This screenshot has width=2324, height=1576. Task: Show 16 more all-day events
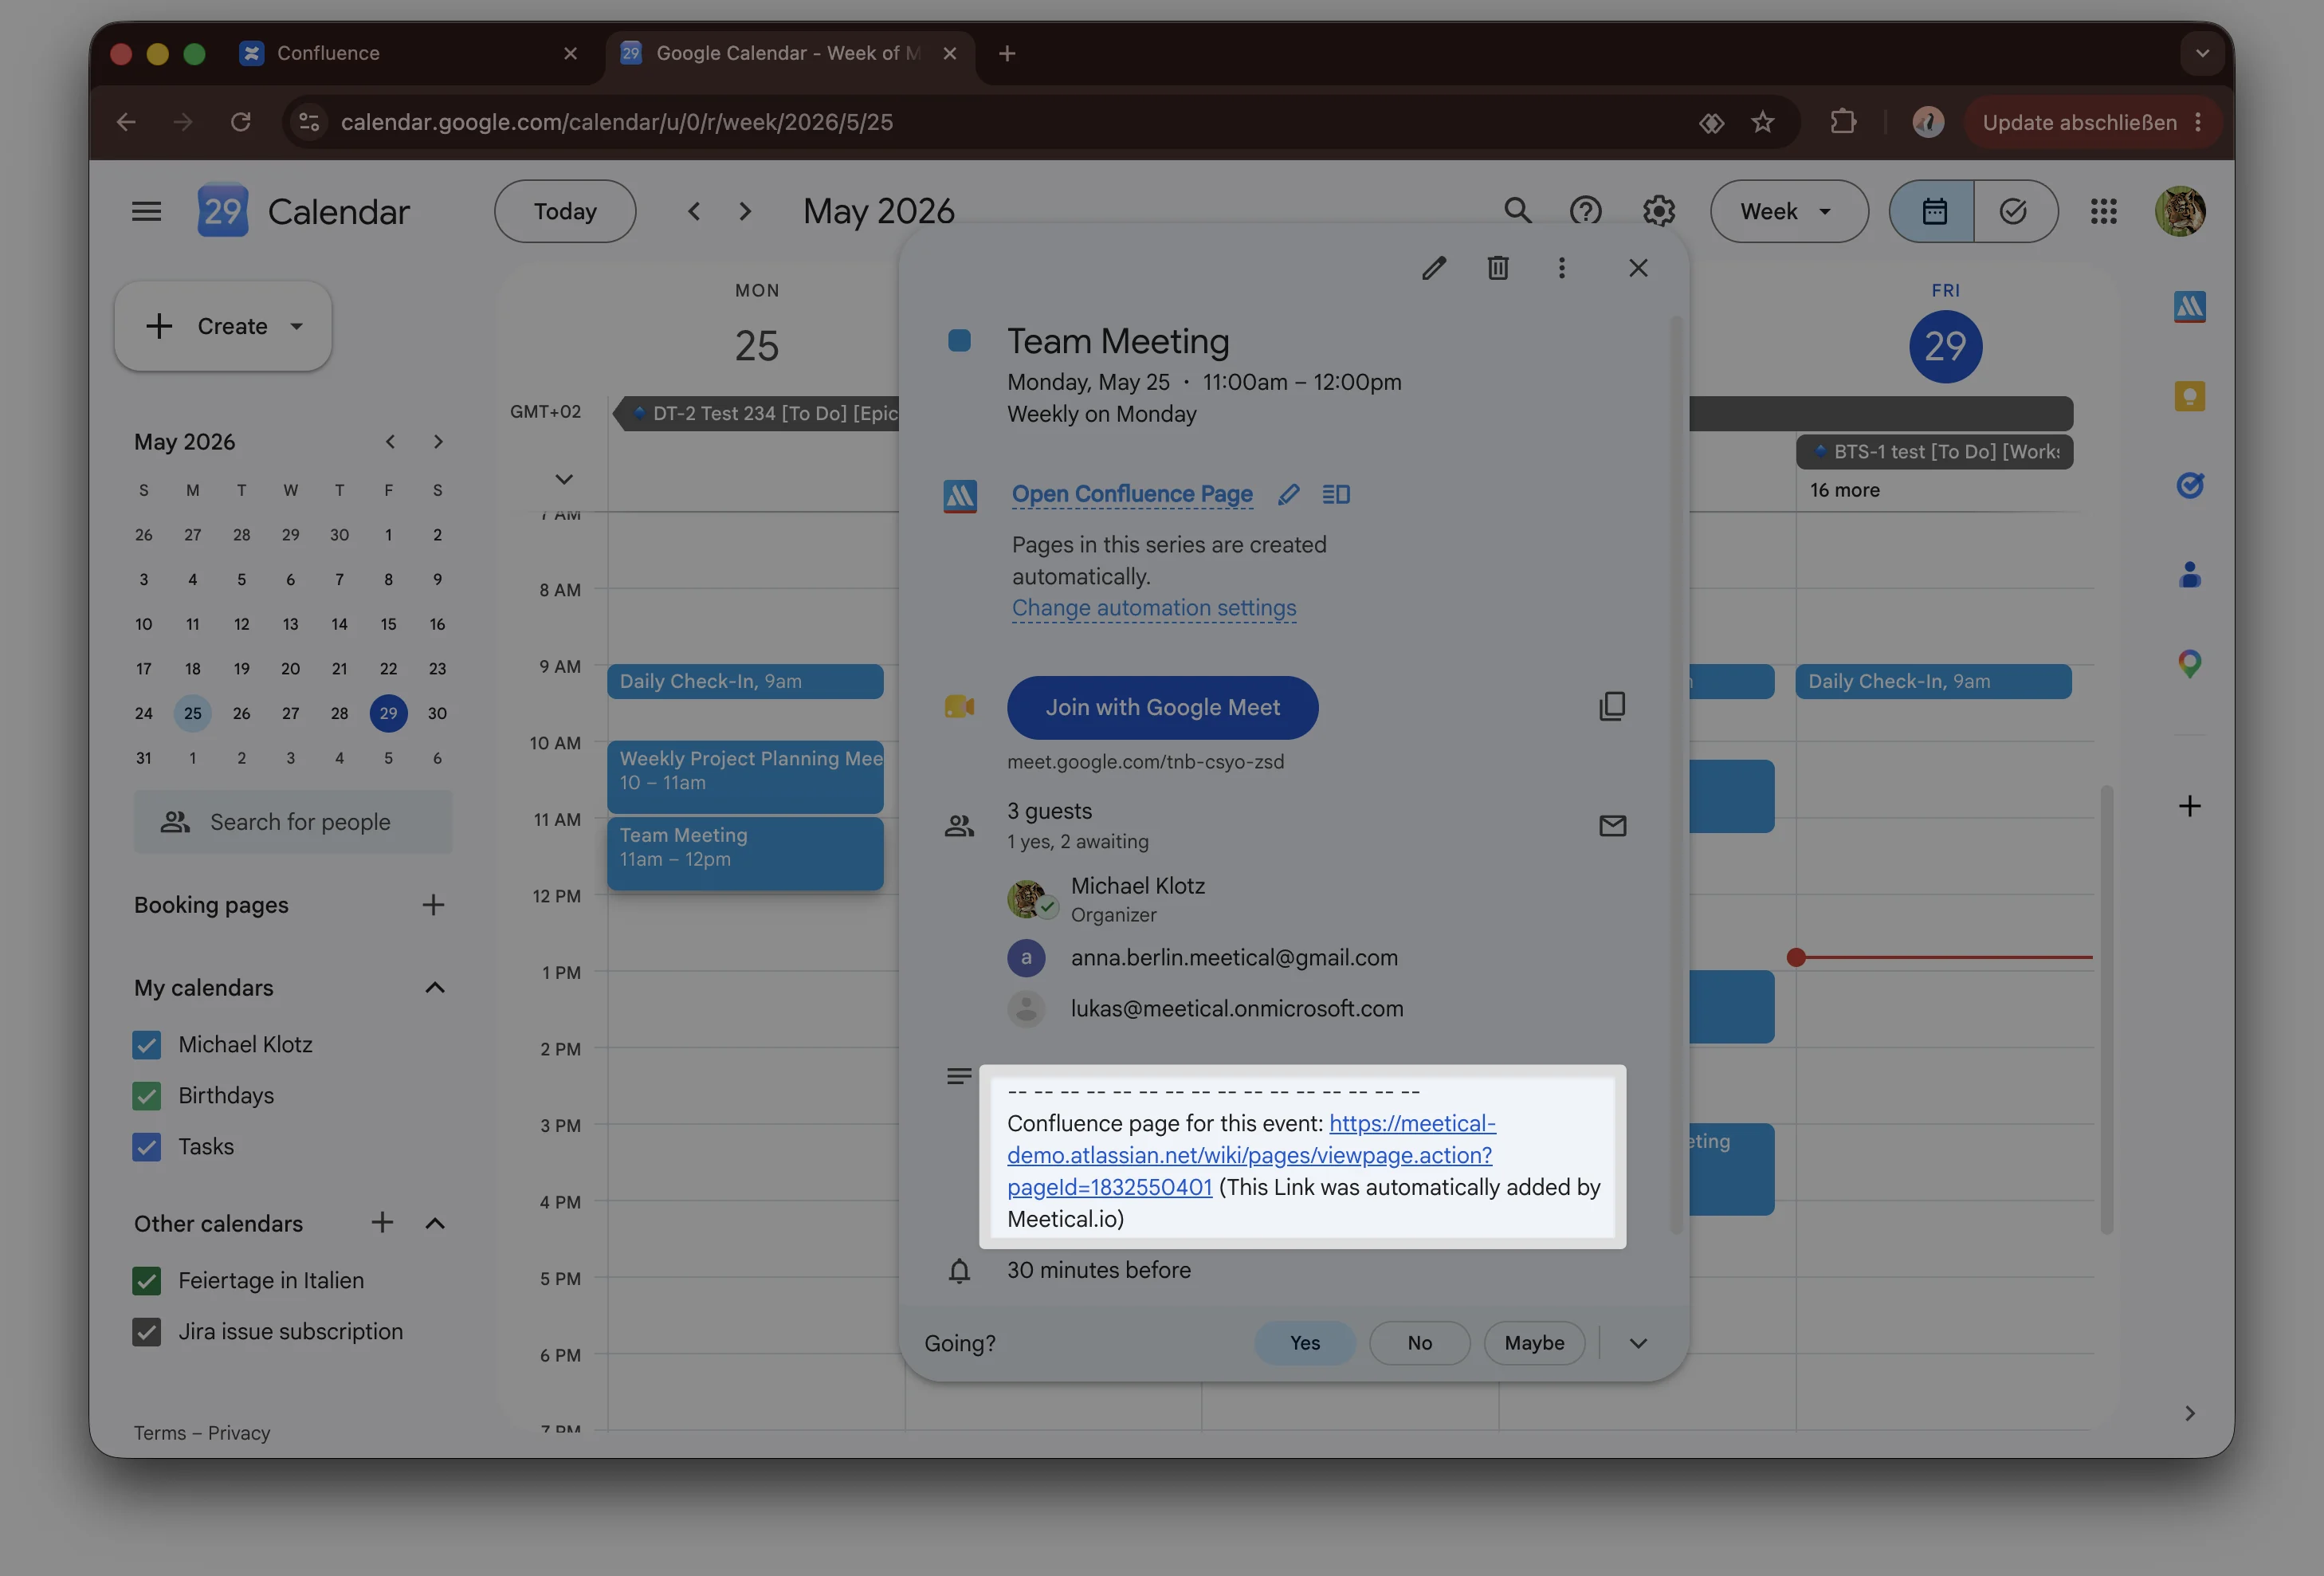coord(1845,490)
